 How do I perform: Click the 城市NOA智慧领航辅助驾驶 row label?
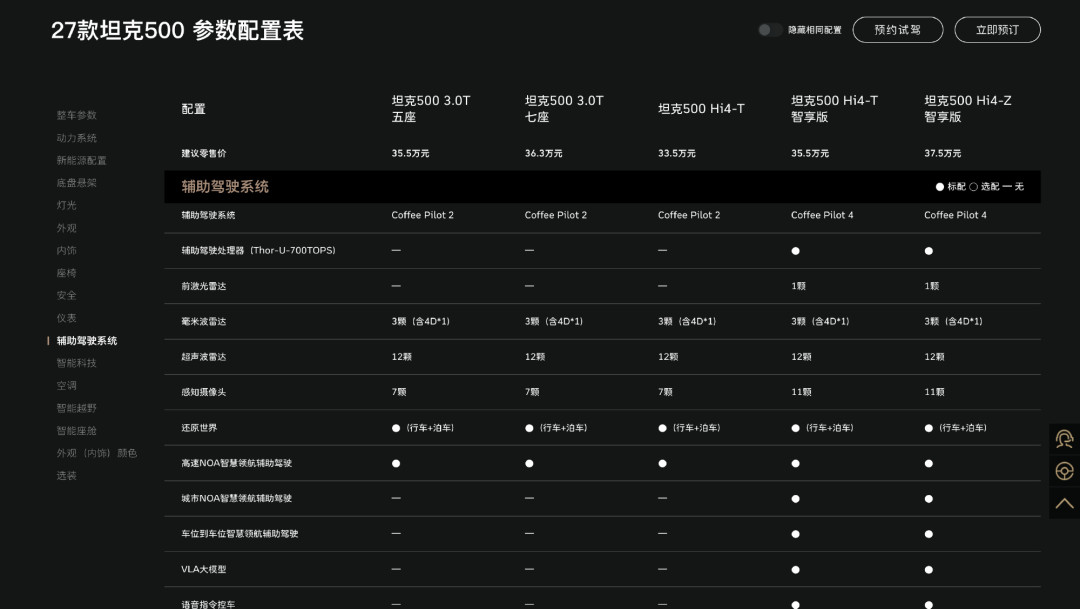click(237, 498)
